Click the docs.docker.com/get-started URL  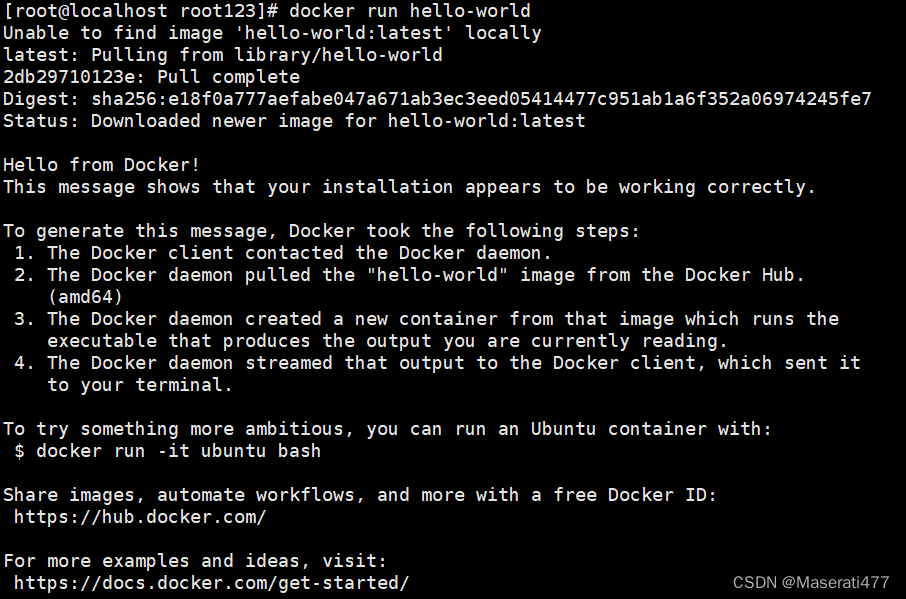tap(211, 583)
